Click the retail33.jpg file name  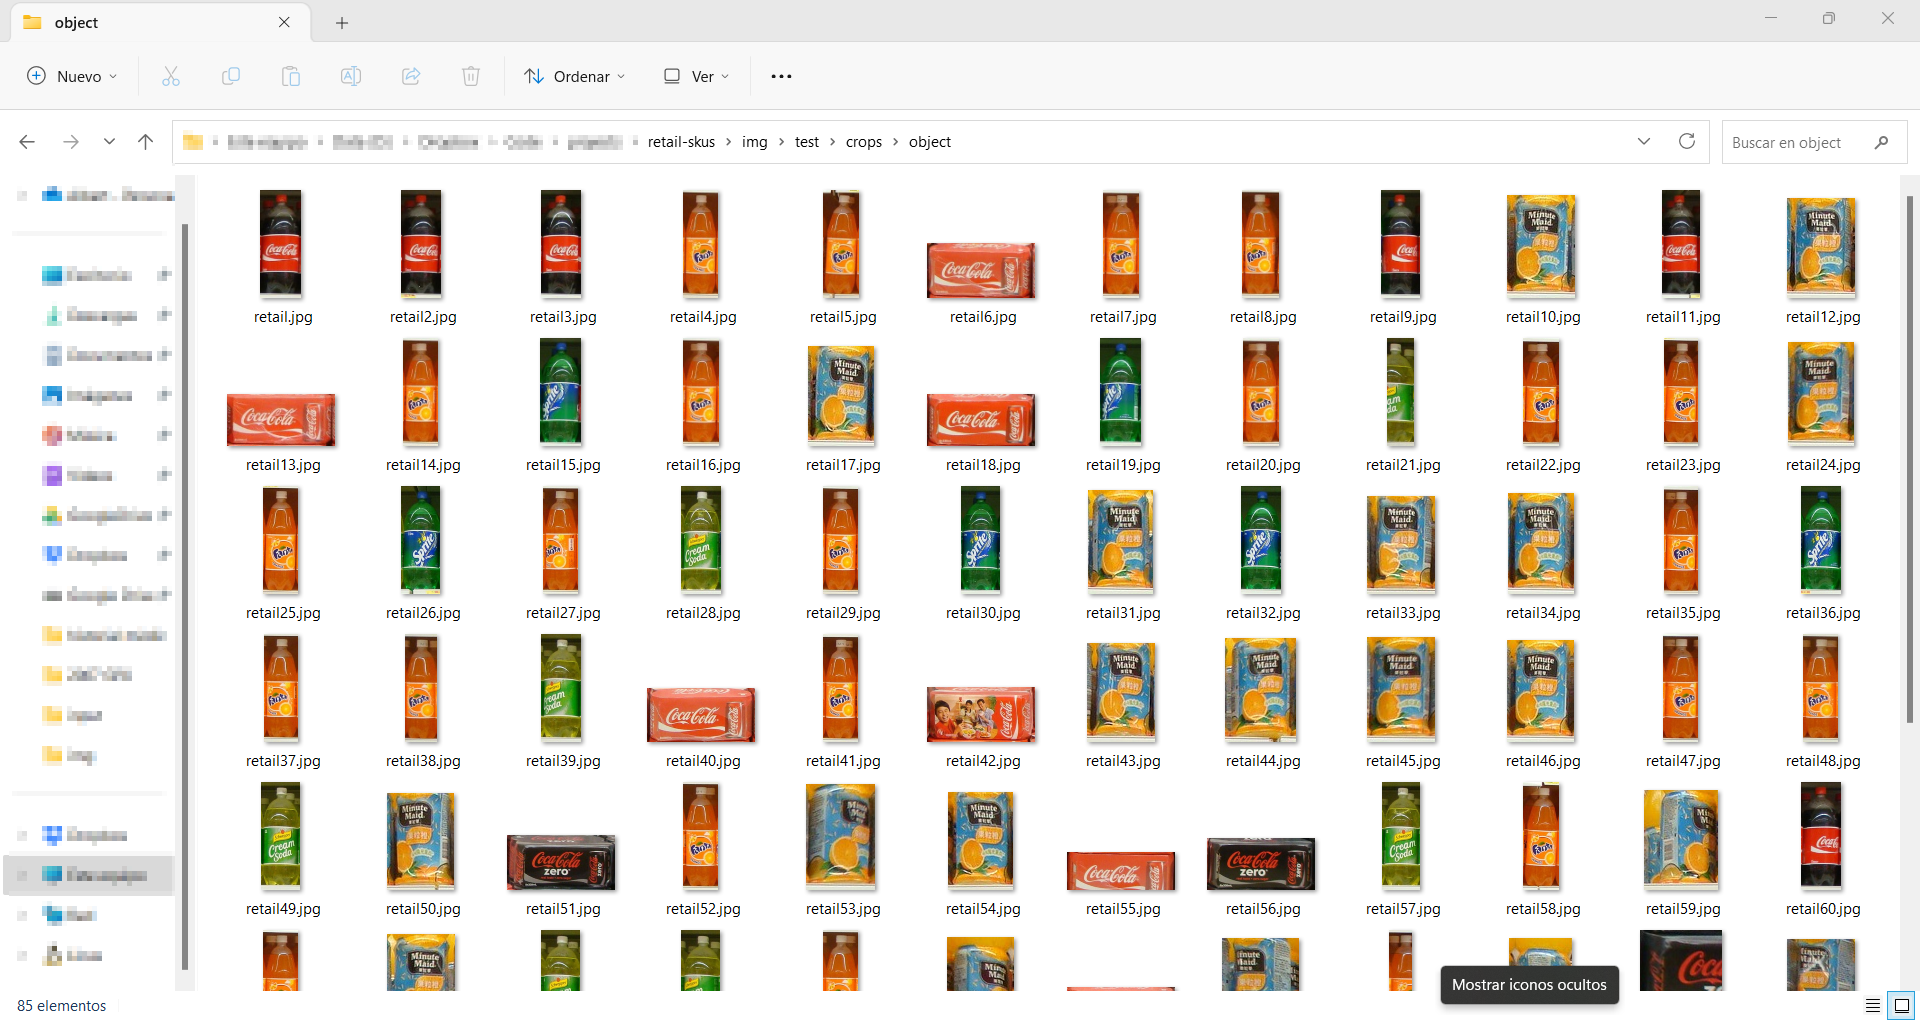[x=1403, y=613]
